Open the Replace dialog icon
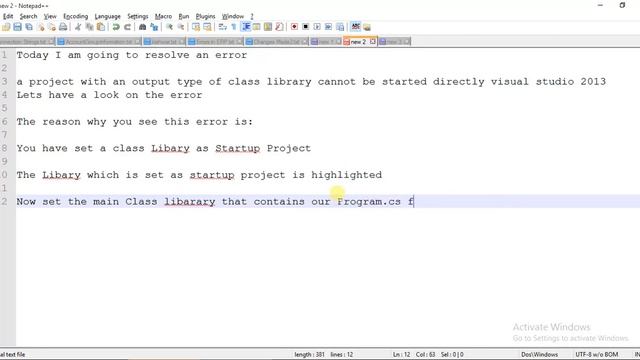The height and width of the screenshot is (360, 640). coord(154,27)
